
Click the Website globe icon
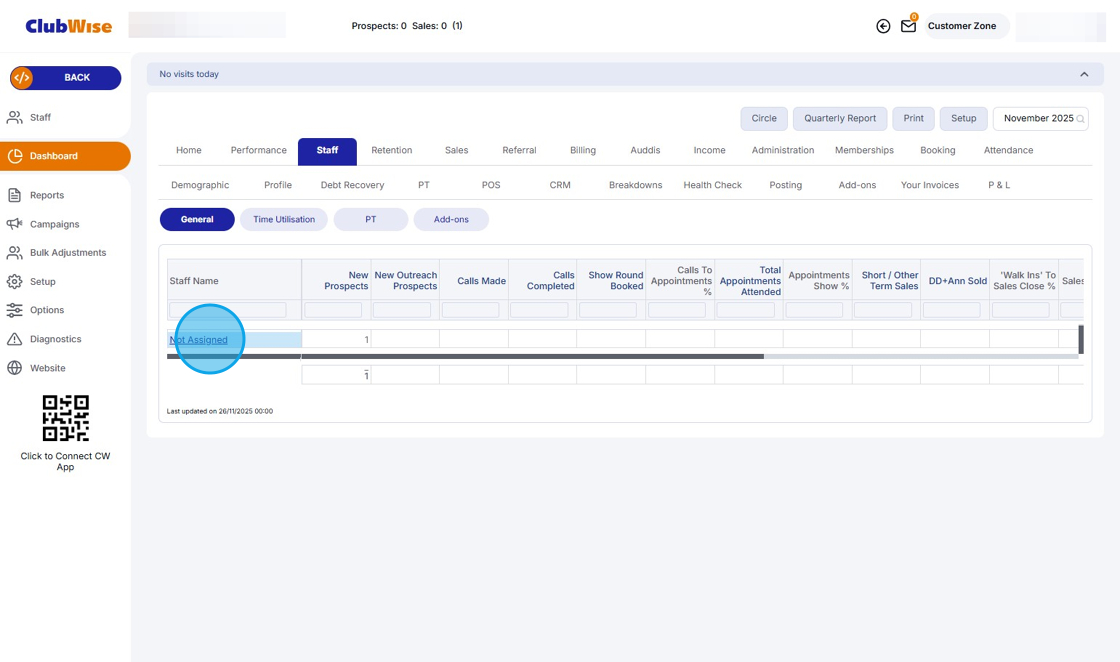pos(15,368)
